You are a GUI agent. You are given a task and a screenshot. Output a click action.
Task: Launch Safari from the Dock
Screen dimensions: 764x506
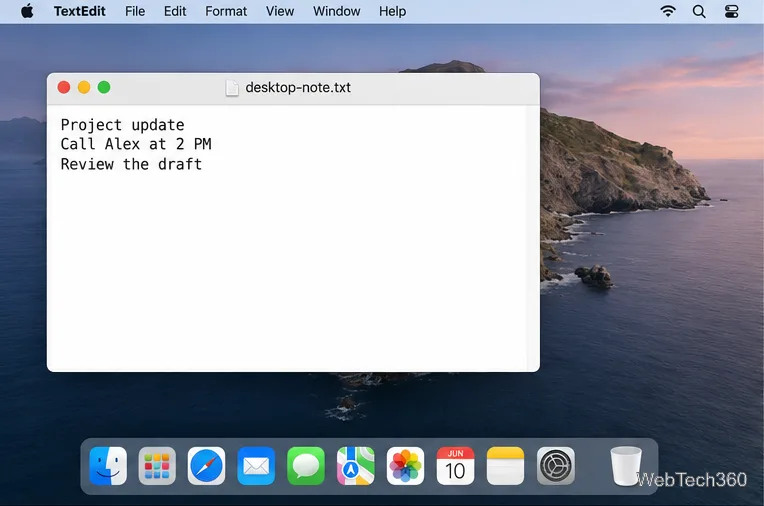pyautogui.click(x=207, y=466)
